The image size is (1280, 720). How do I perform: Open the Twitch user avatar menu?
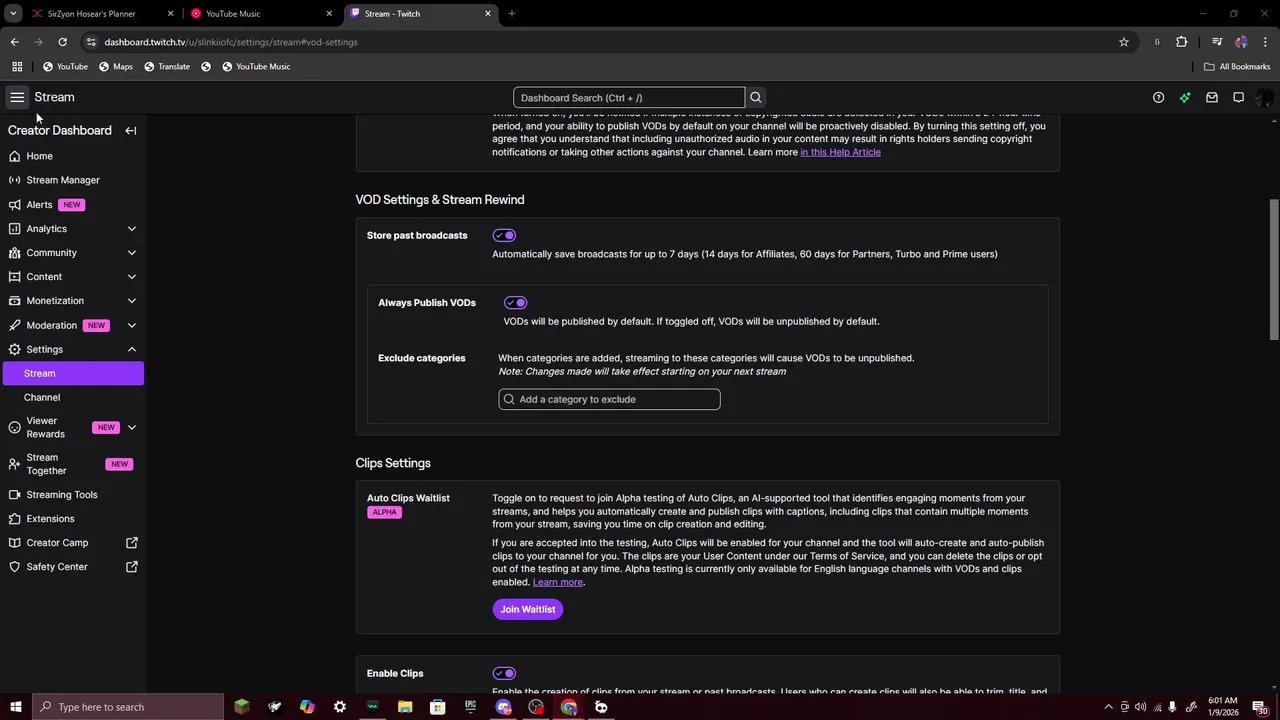coord(1265,97)
